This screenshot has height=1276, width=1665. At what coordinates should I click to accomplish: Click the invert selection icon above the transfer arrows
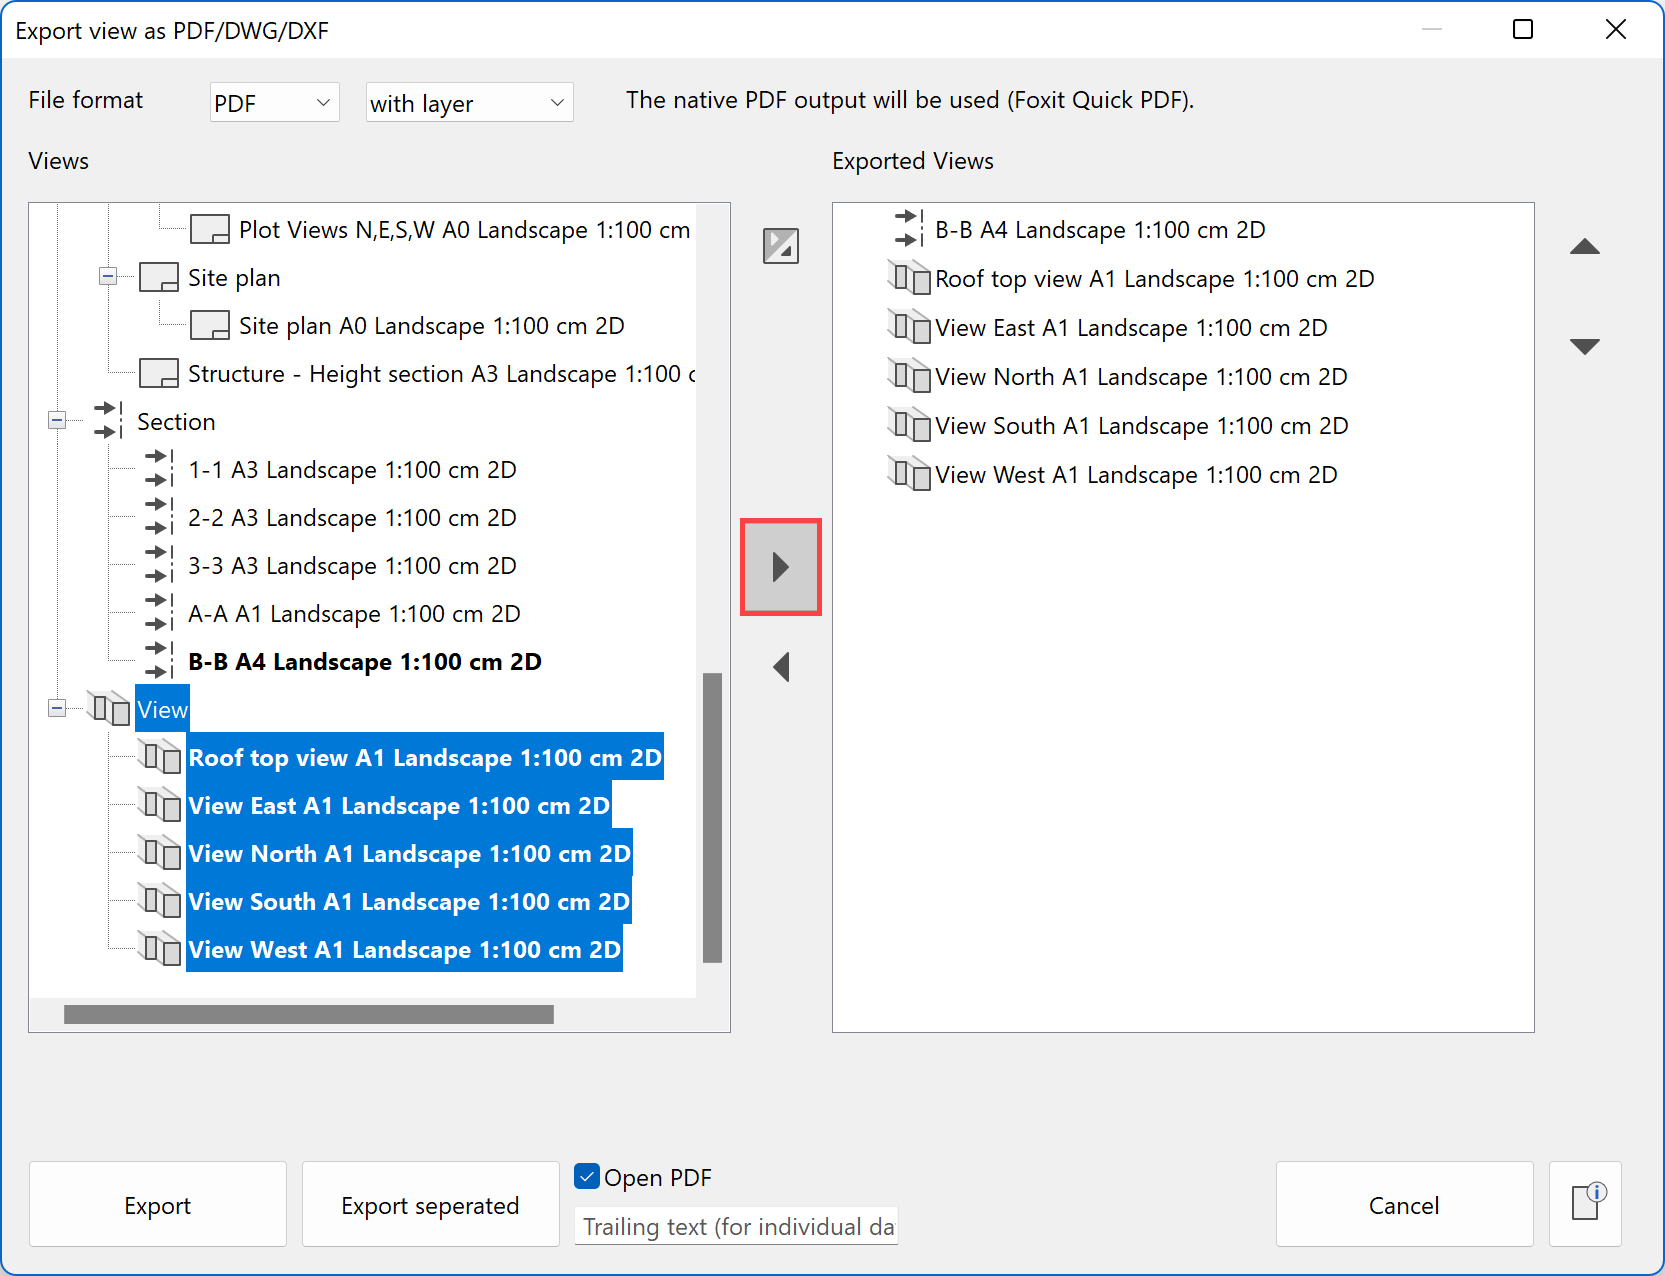pyautogui.click(x=780, y=246)
